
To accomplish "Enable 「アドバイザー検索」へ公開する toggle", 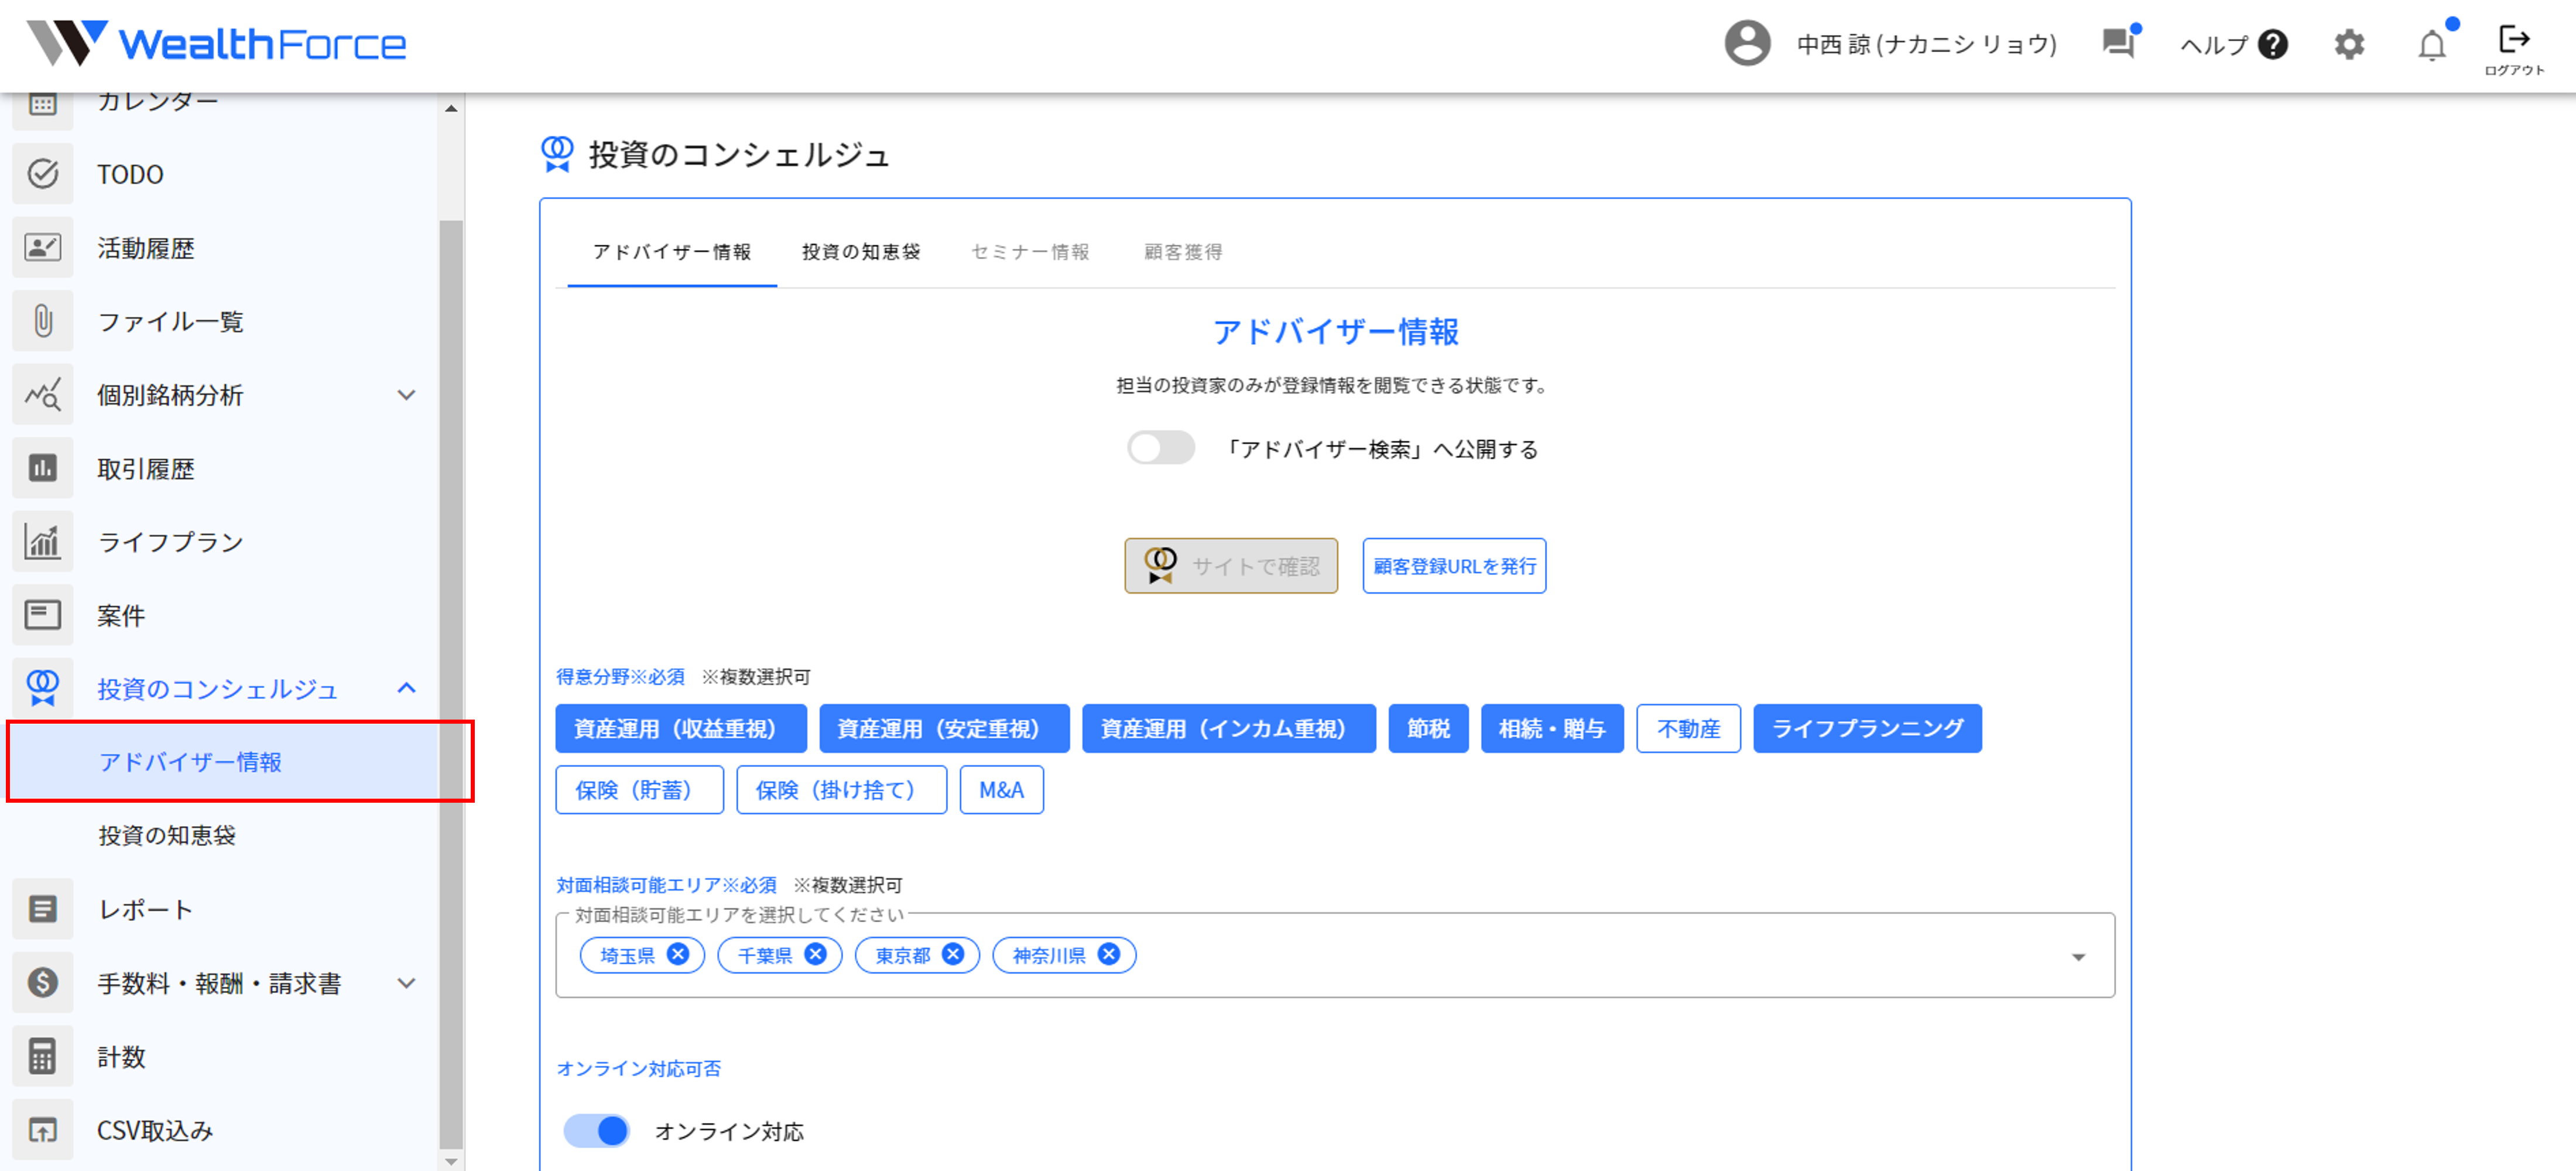I will [x=1160, y=448].
